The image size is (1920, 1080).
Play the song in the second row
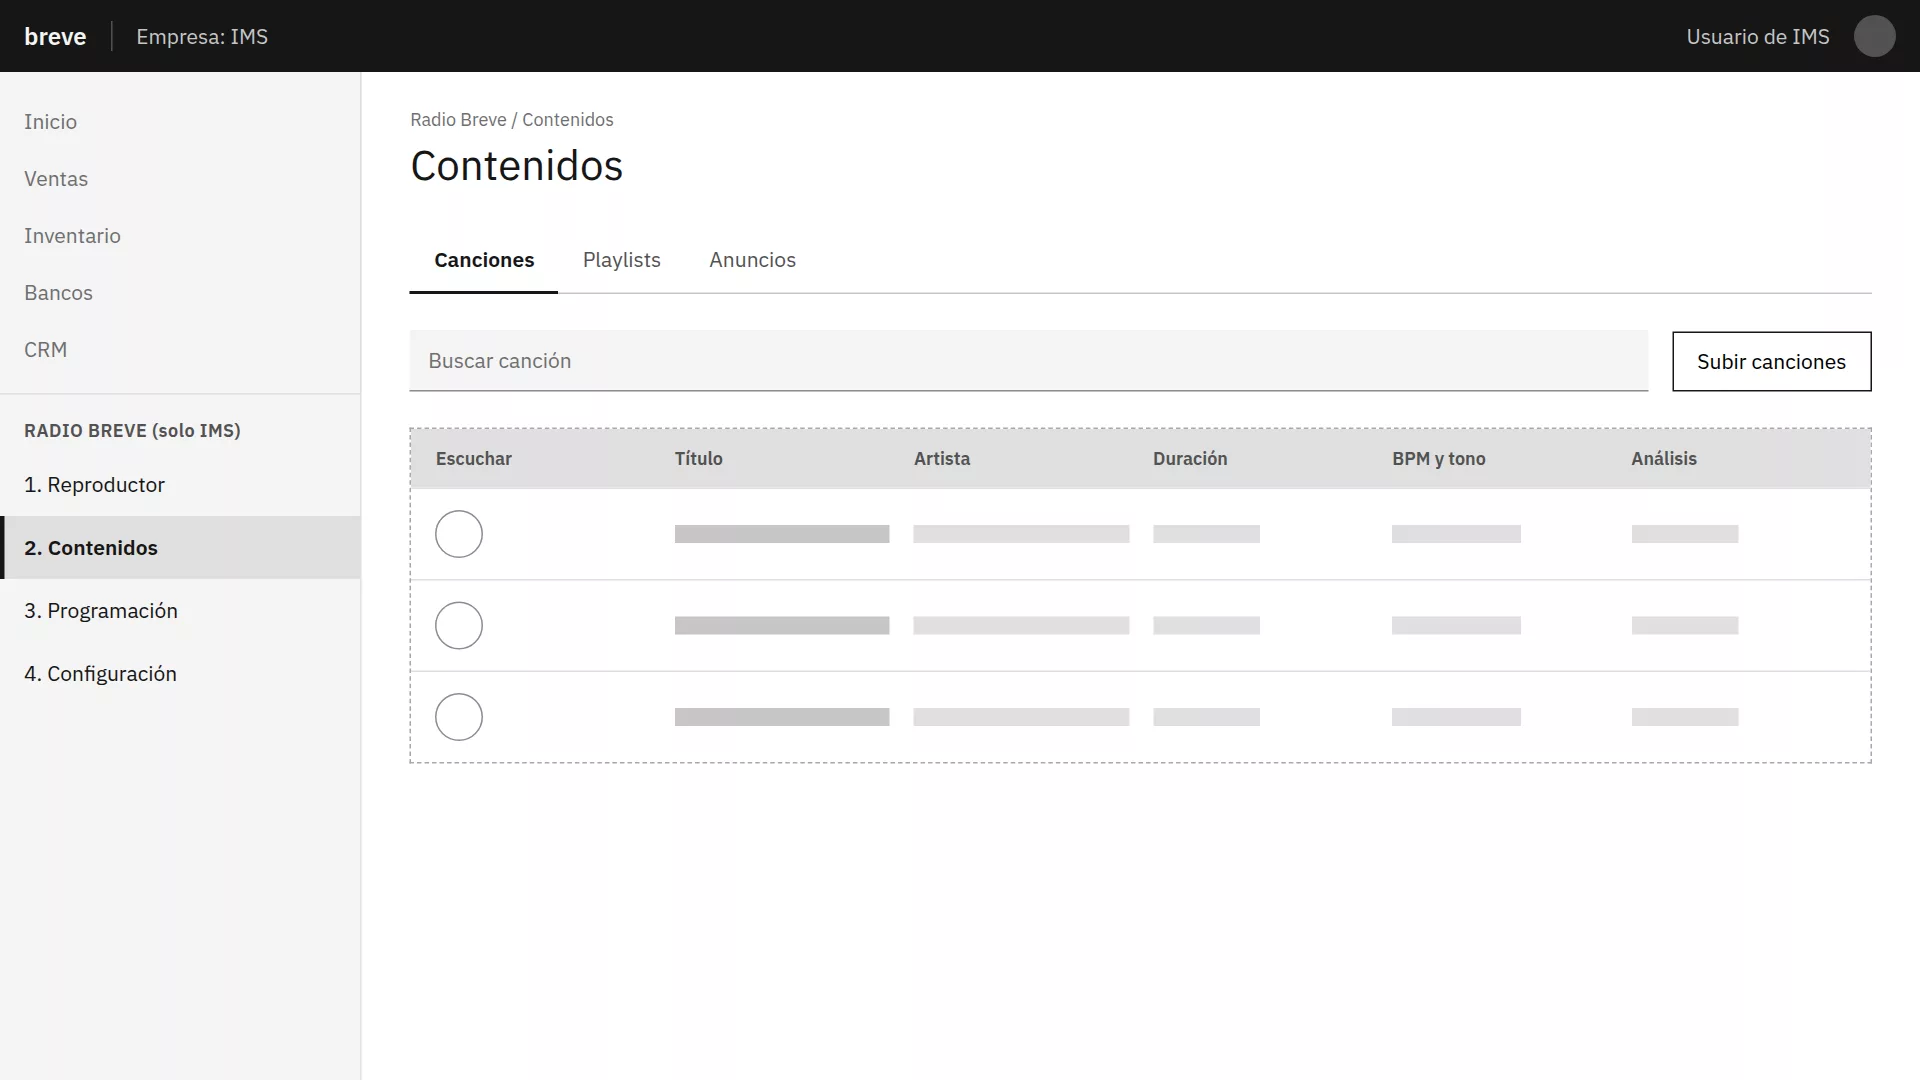click(459, 626)
